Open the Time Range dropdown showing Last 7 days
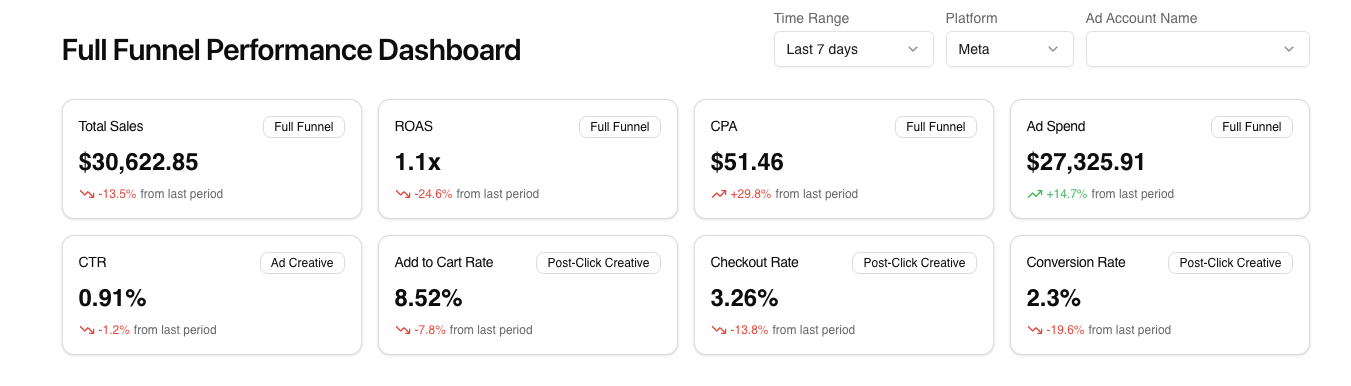The width and height of the screenshot is (1351, 386). 854,49
